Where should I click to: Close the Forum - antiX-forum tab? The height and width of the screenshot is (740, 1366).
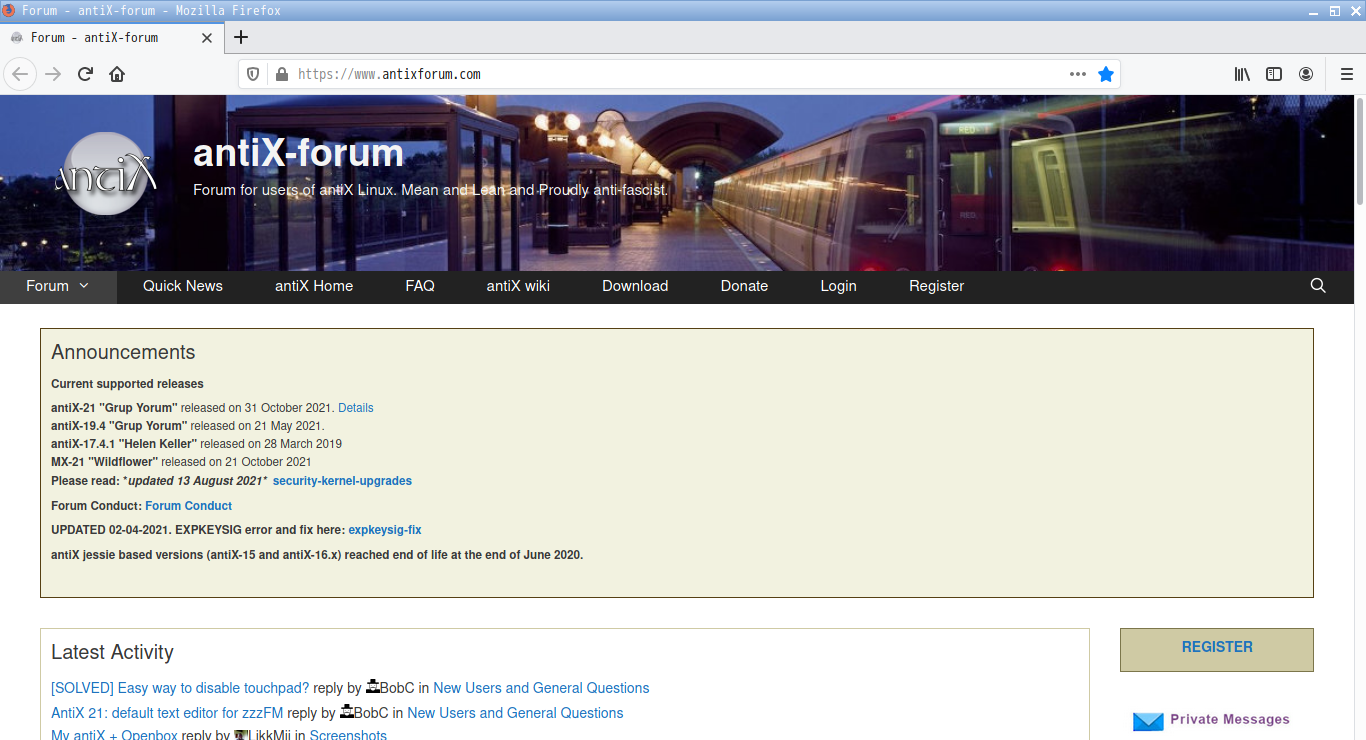[x=207, y=38]
